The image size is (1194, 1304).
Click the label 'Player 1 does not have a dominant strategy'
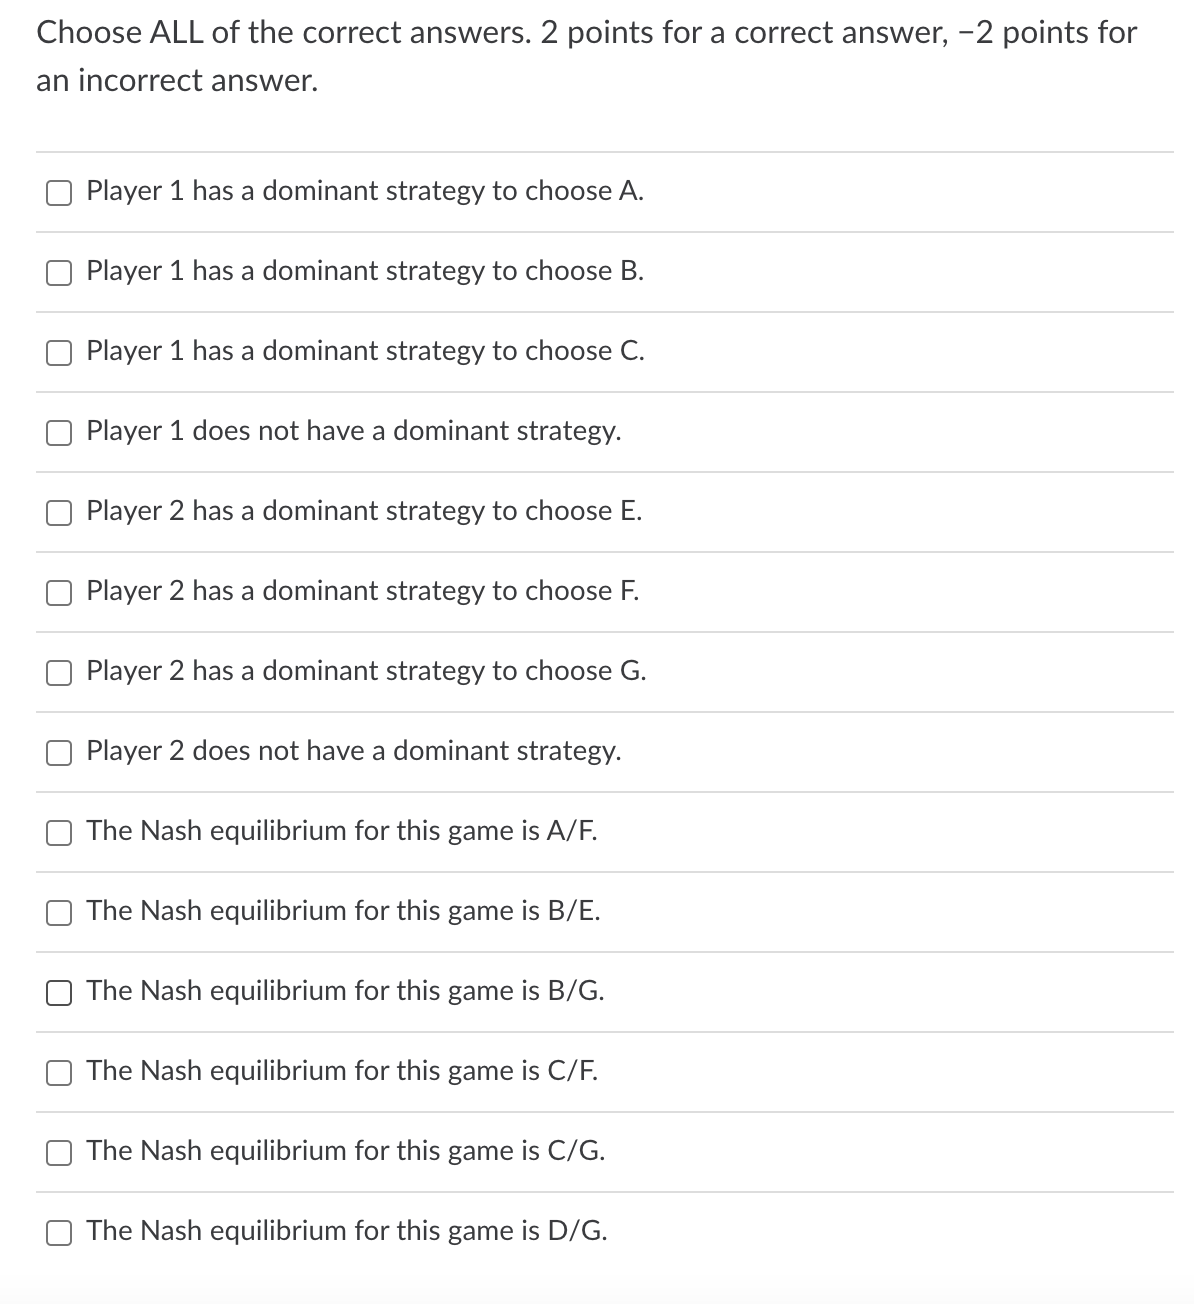(x=354, y=431)
